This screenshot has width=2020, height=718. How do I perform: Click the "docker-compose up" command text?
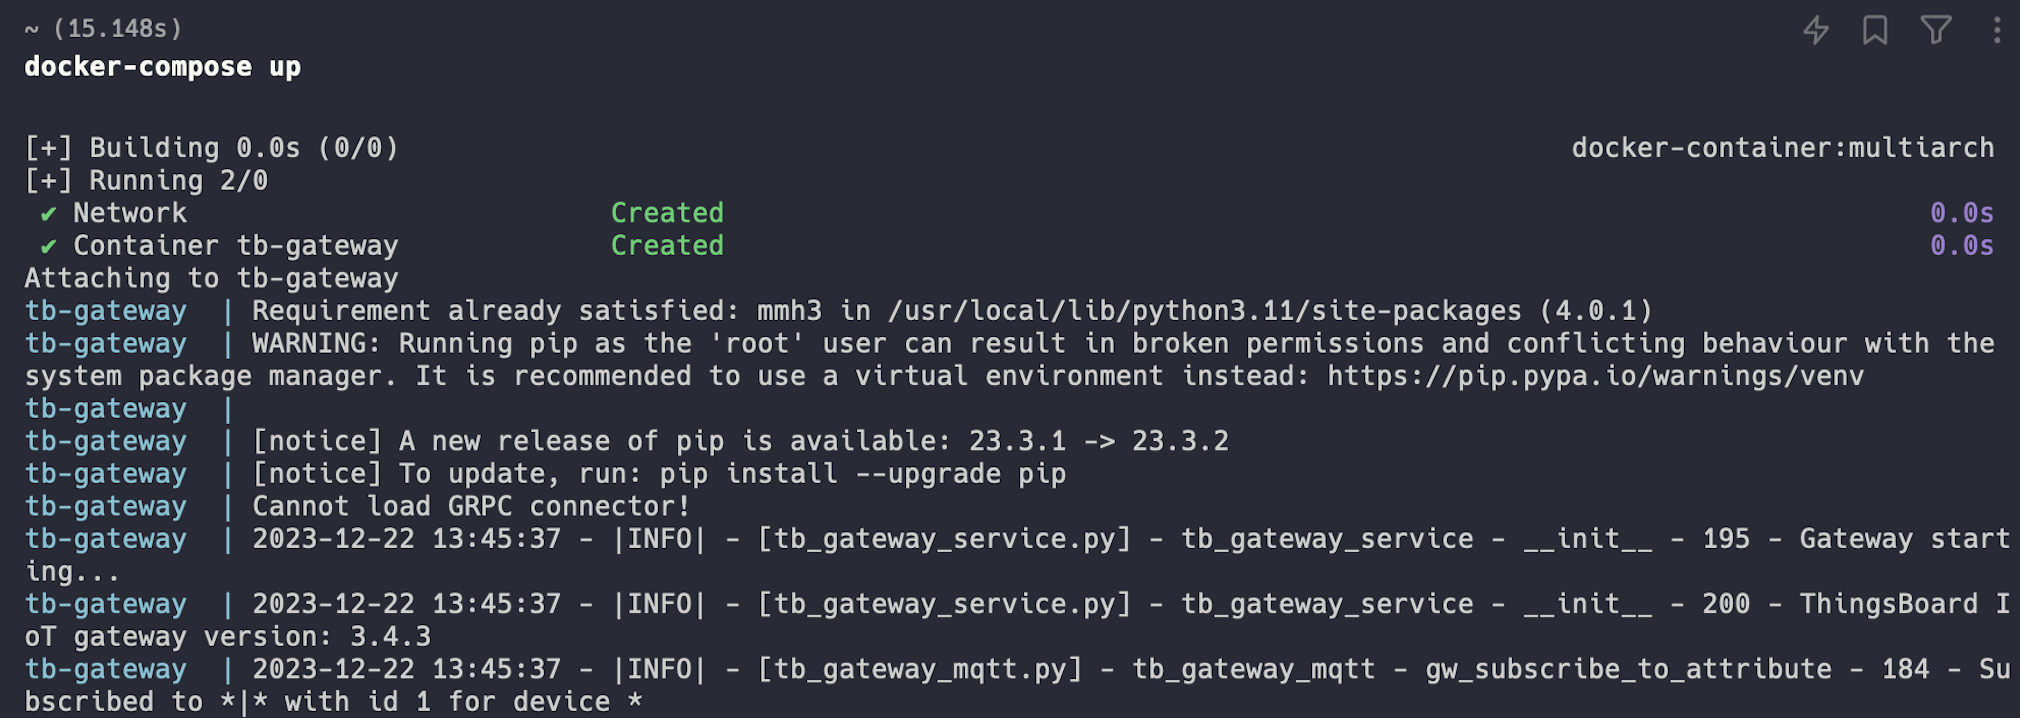pyautogui.click(x=162, y=67)
